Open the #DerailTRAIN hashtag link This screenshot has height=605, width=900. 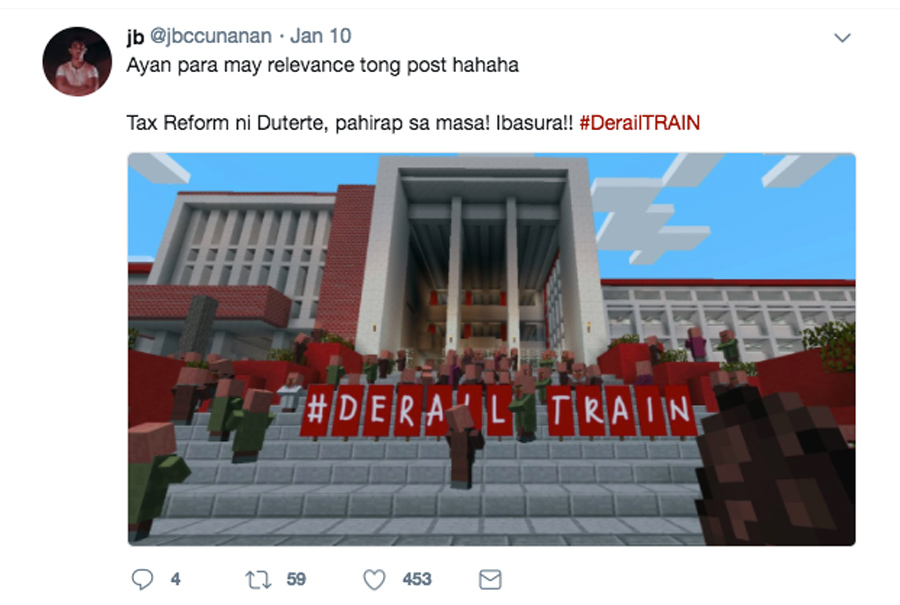tap(639, 123)
